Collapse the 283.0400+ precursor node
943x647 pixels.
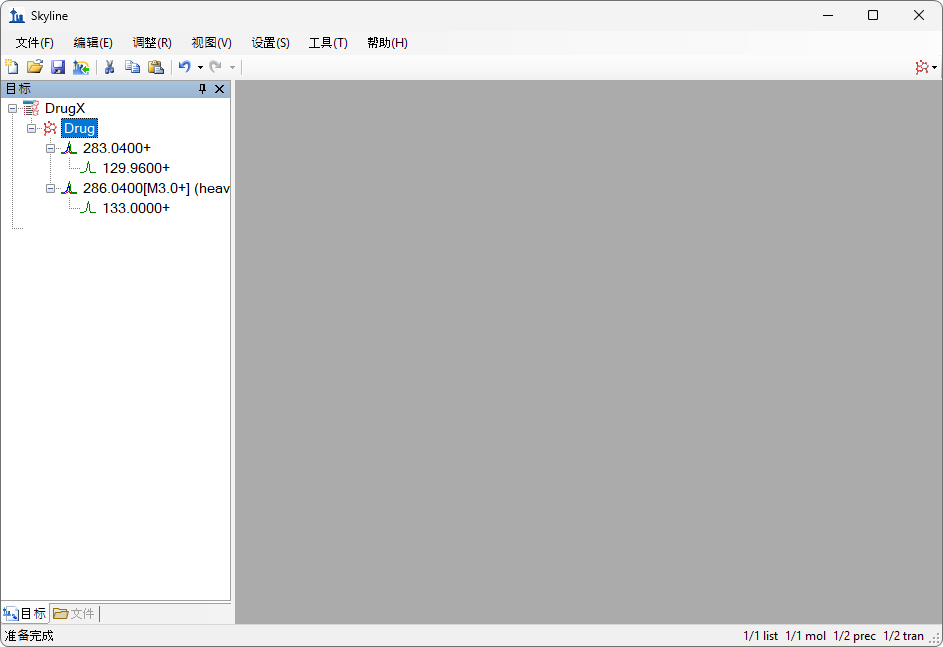tap(50, 148)
